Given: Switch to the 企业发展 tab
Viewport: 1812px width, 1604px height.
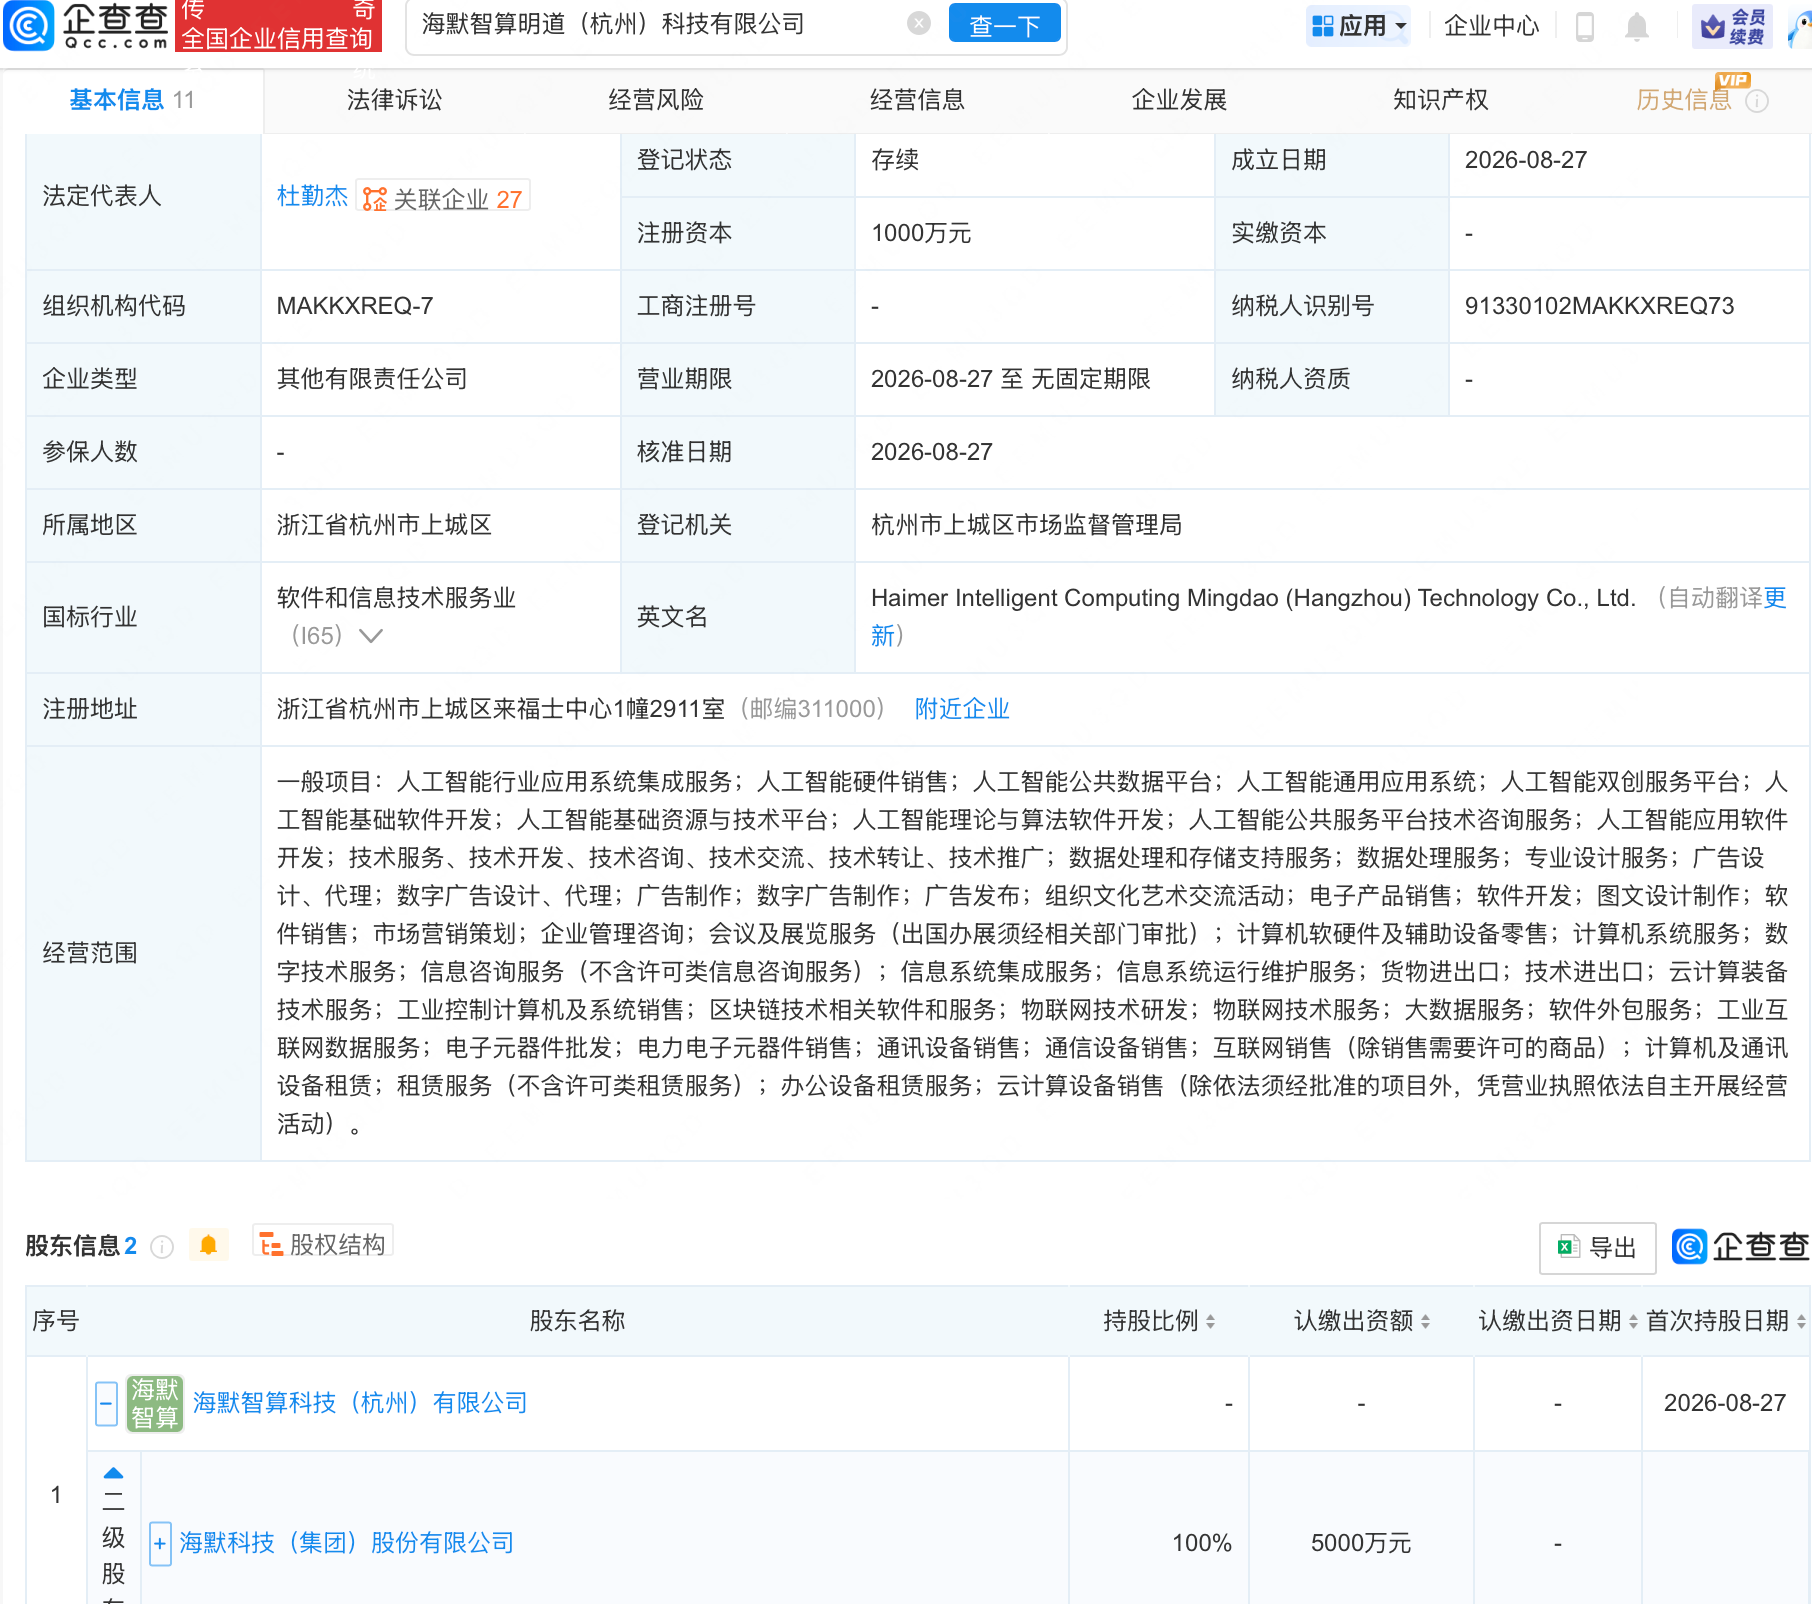Looking at the screenshot, I should [1179, 100].
